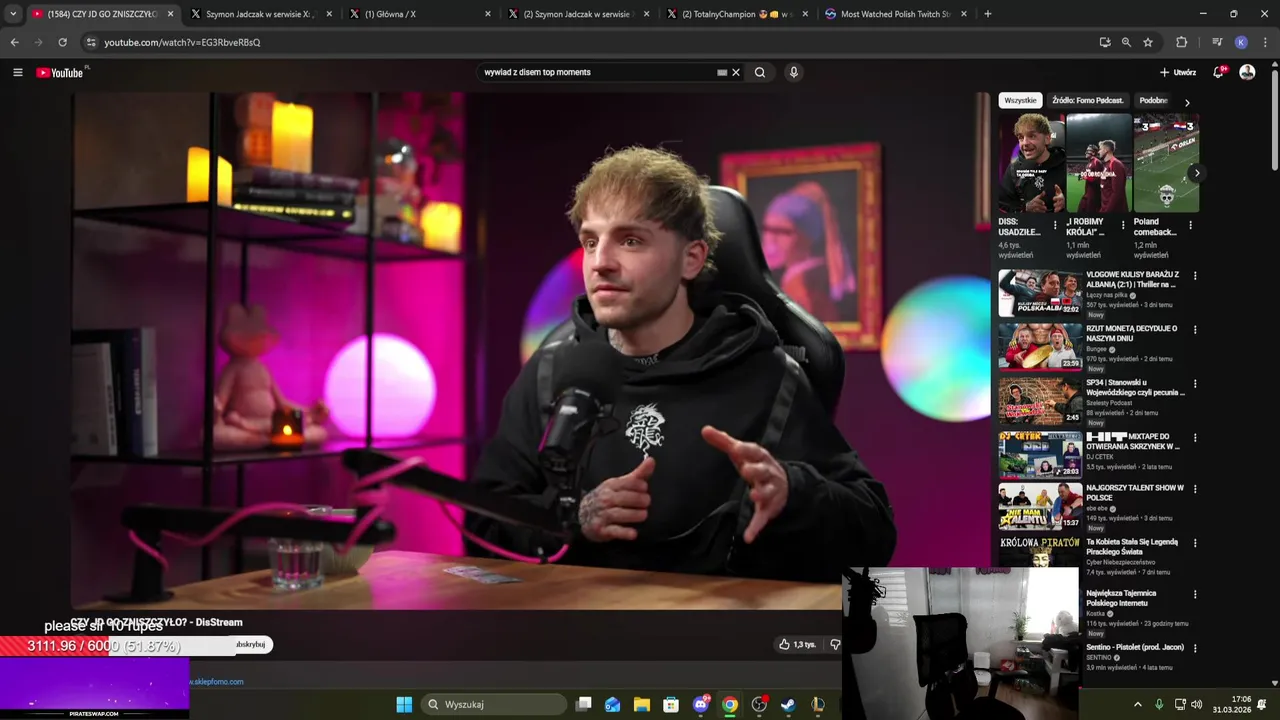Select the 'Wszystkie' filter chip
1280x720 pixels.
click(1020, 100)
